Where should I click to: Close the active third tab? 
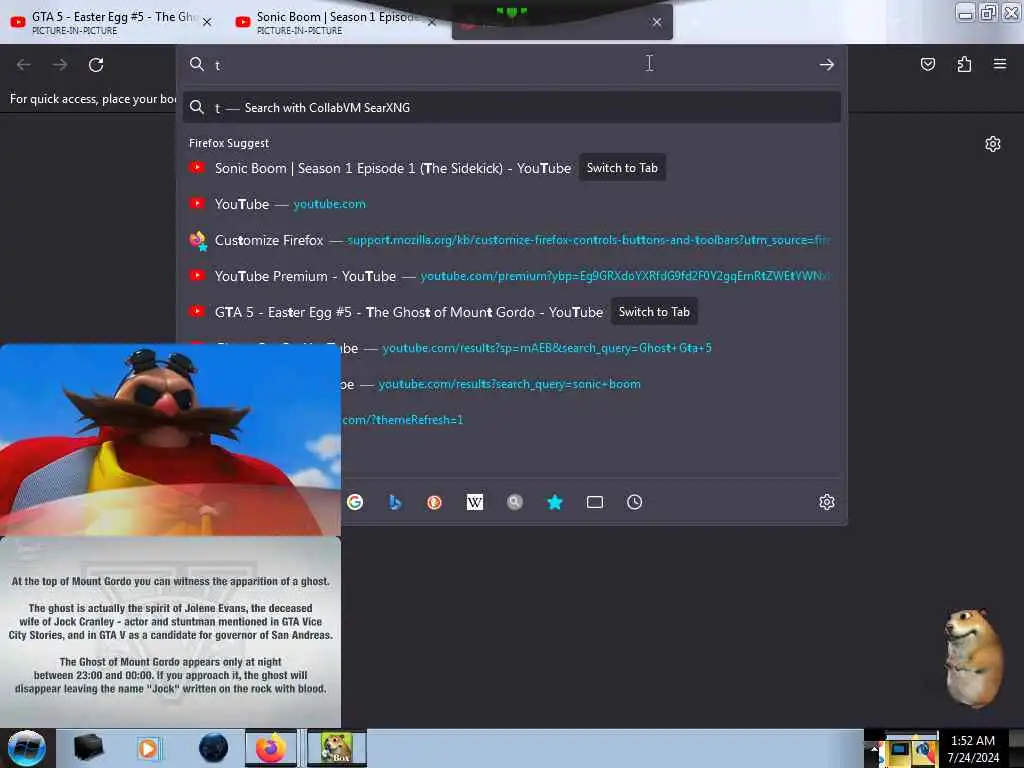[x=657, y=22]
